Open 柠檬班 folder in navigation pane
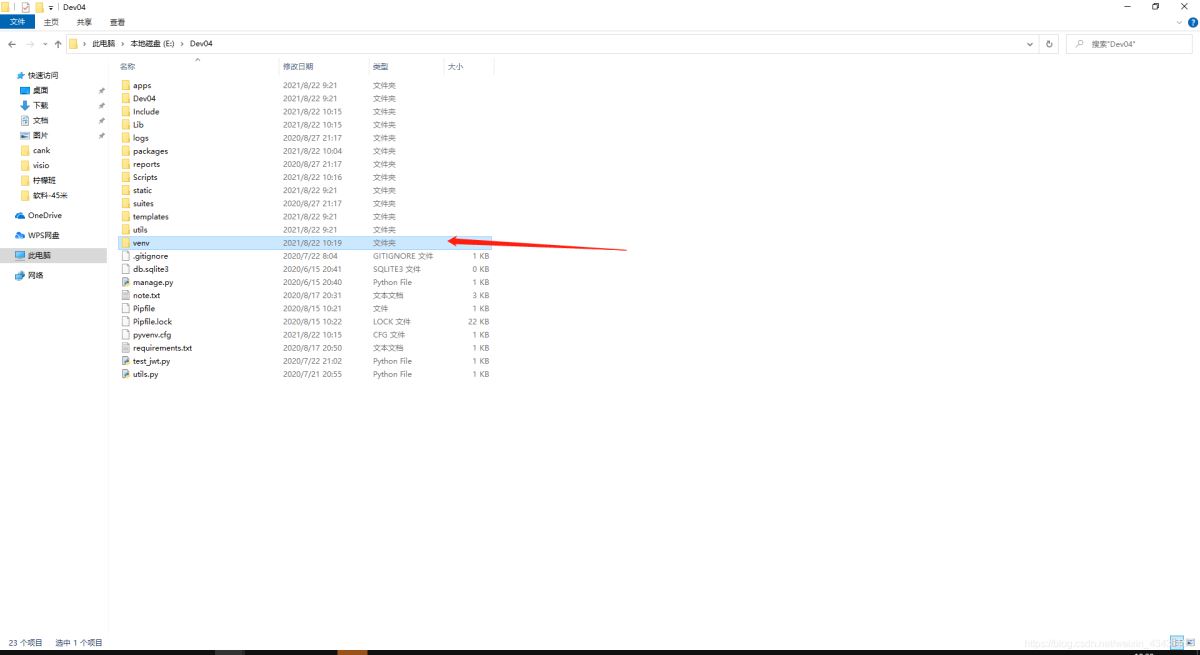Viewport: 1200px width, 655px height. coord(44,180)
